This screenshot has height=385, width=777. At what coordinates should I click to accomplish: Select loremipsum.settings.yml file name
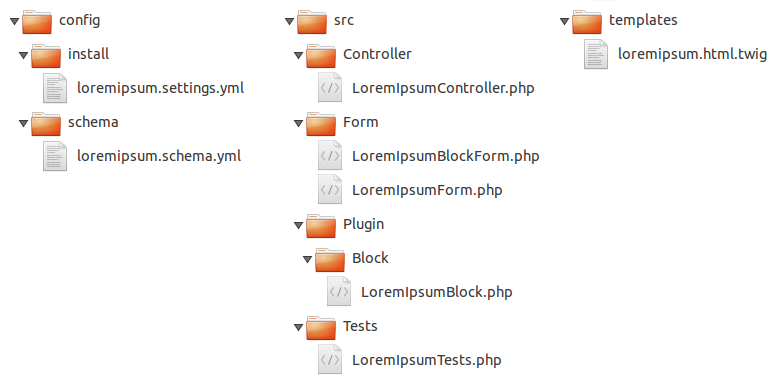coord(161,88)
